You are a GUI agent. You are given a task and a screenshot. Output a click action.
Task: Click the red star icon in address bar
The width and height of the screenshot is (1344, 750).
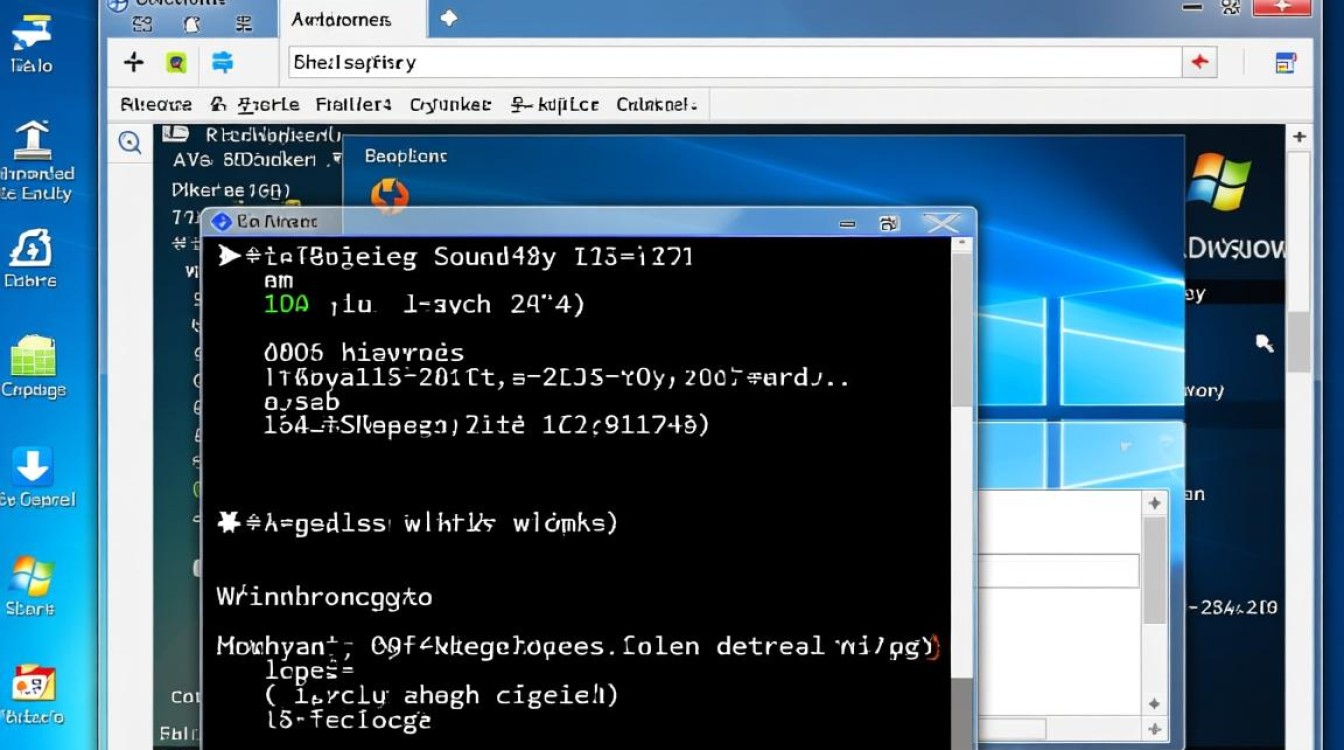pos(1199,63)
